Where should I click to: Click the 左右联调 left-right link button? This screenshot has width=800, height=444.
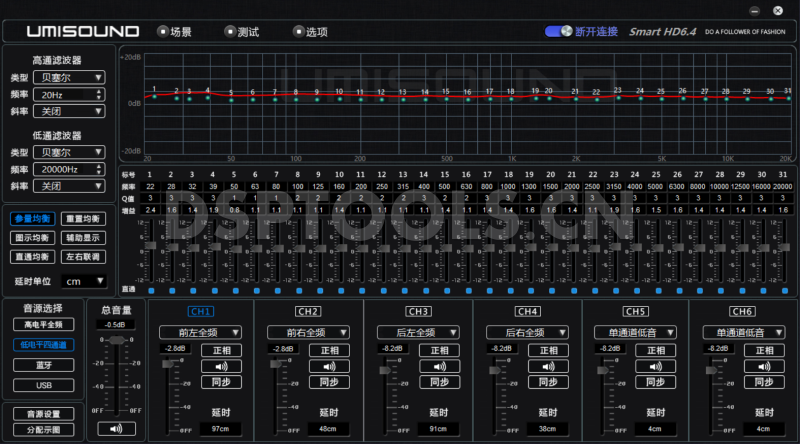[x=83, y=257]
